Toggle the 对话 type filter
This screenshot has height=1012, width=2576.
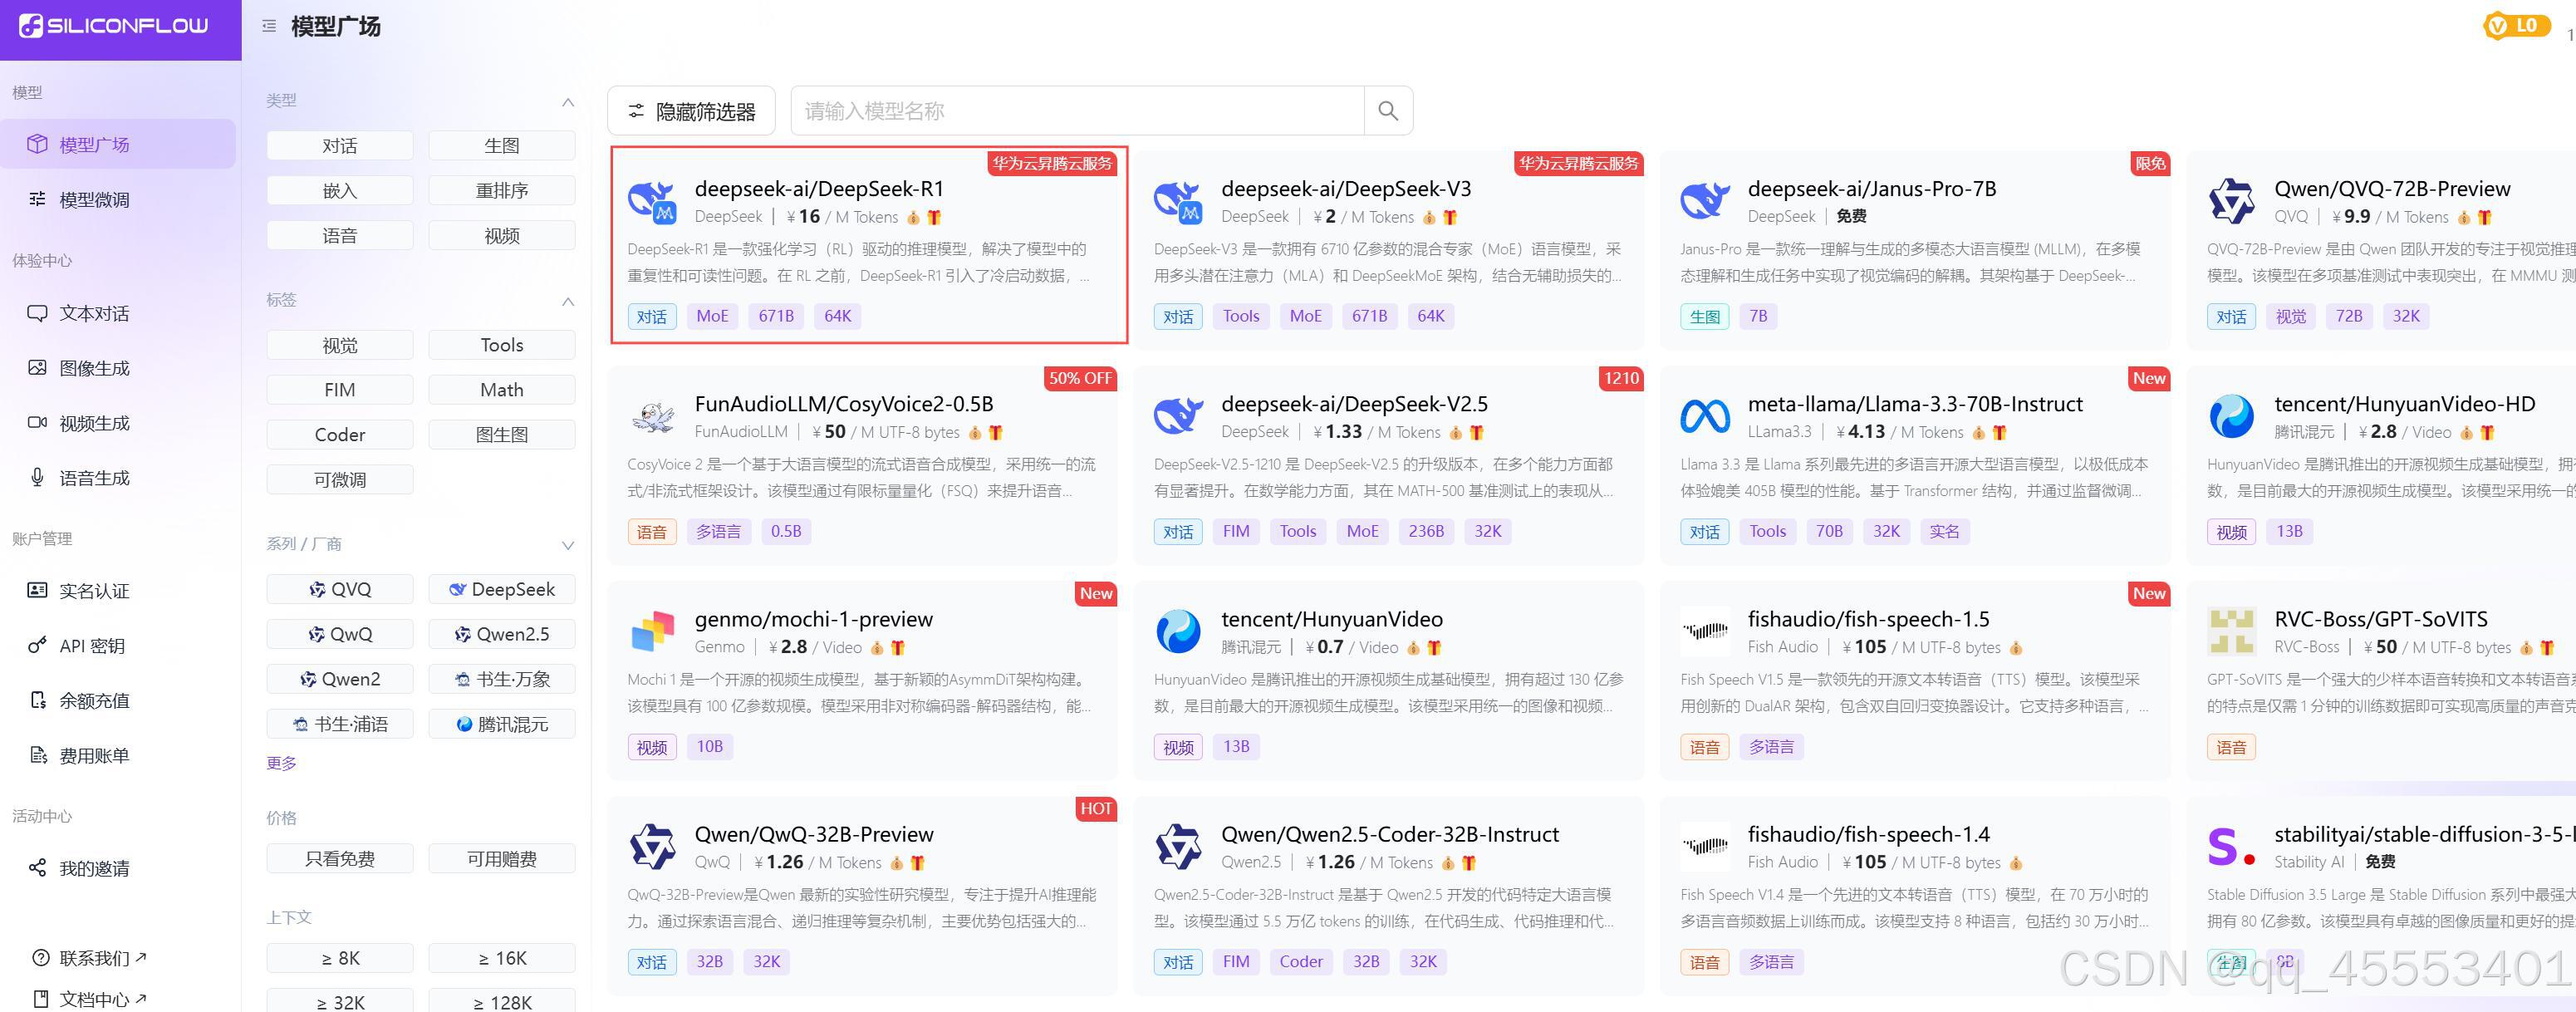coord(339,146)
